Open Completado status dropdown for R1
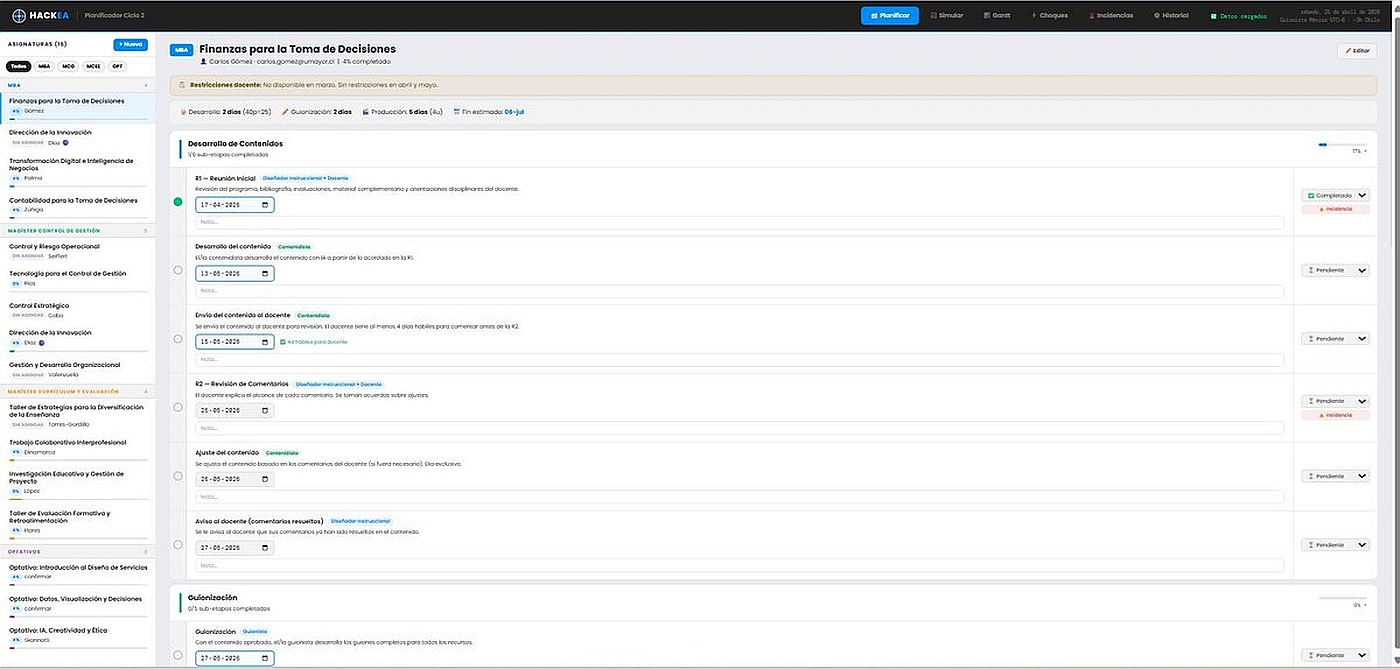 click(1335, 196)
